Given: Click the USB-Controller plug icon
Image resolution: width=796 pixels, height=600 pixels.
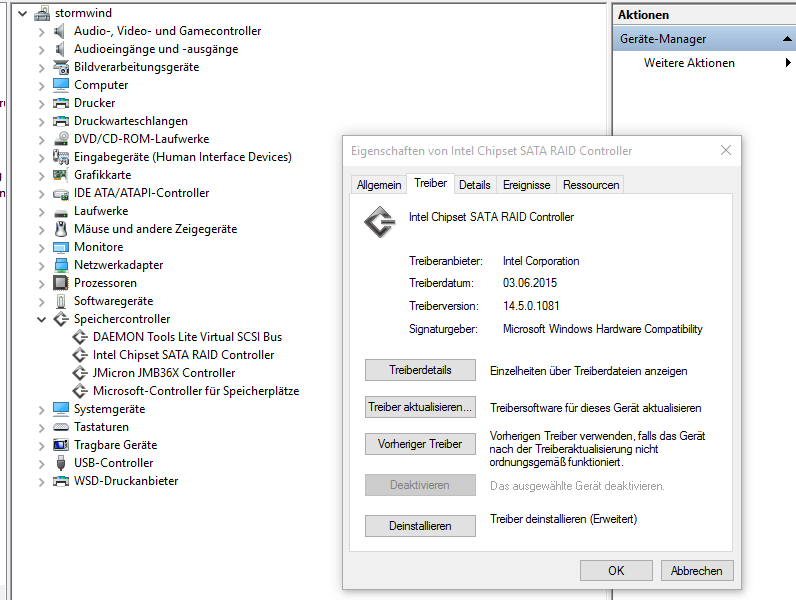Looking at the screenshot, I should point(61,463).
